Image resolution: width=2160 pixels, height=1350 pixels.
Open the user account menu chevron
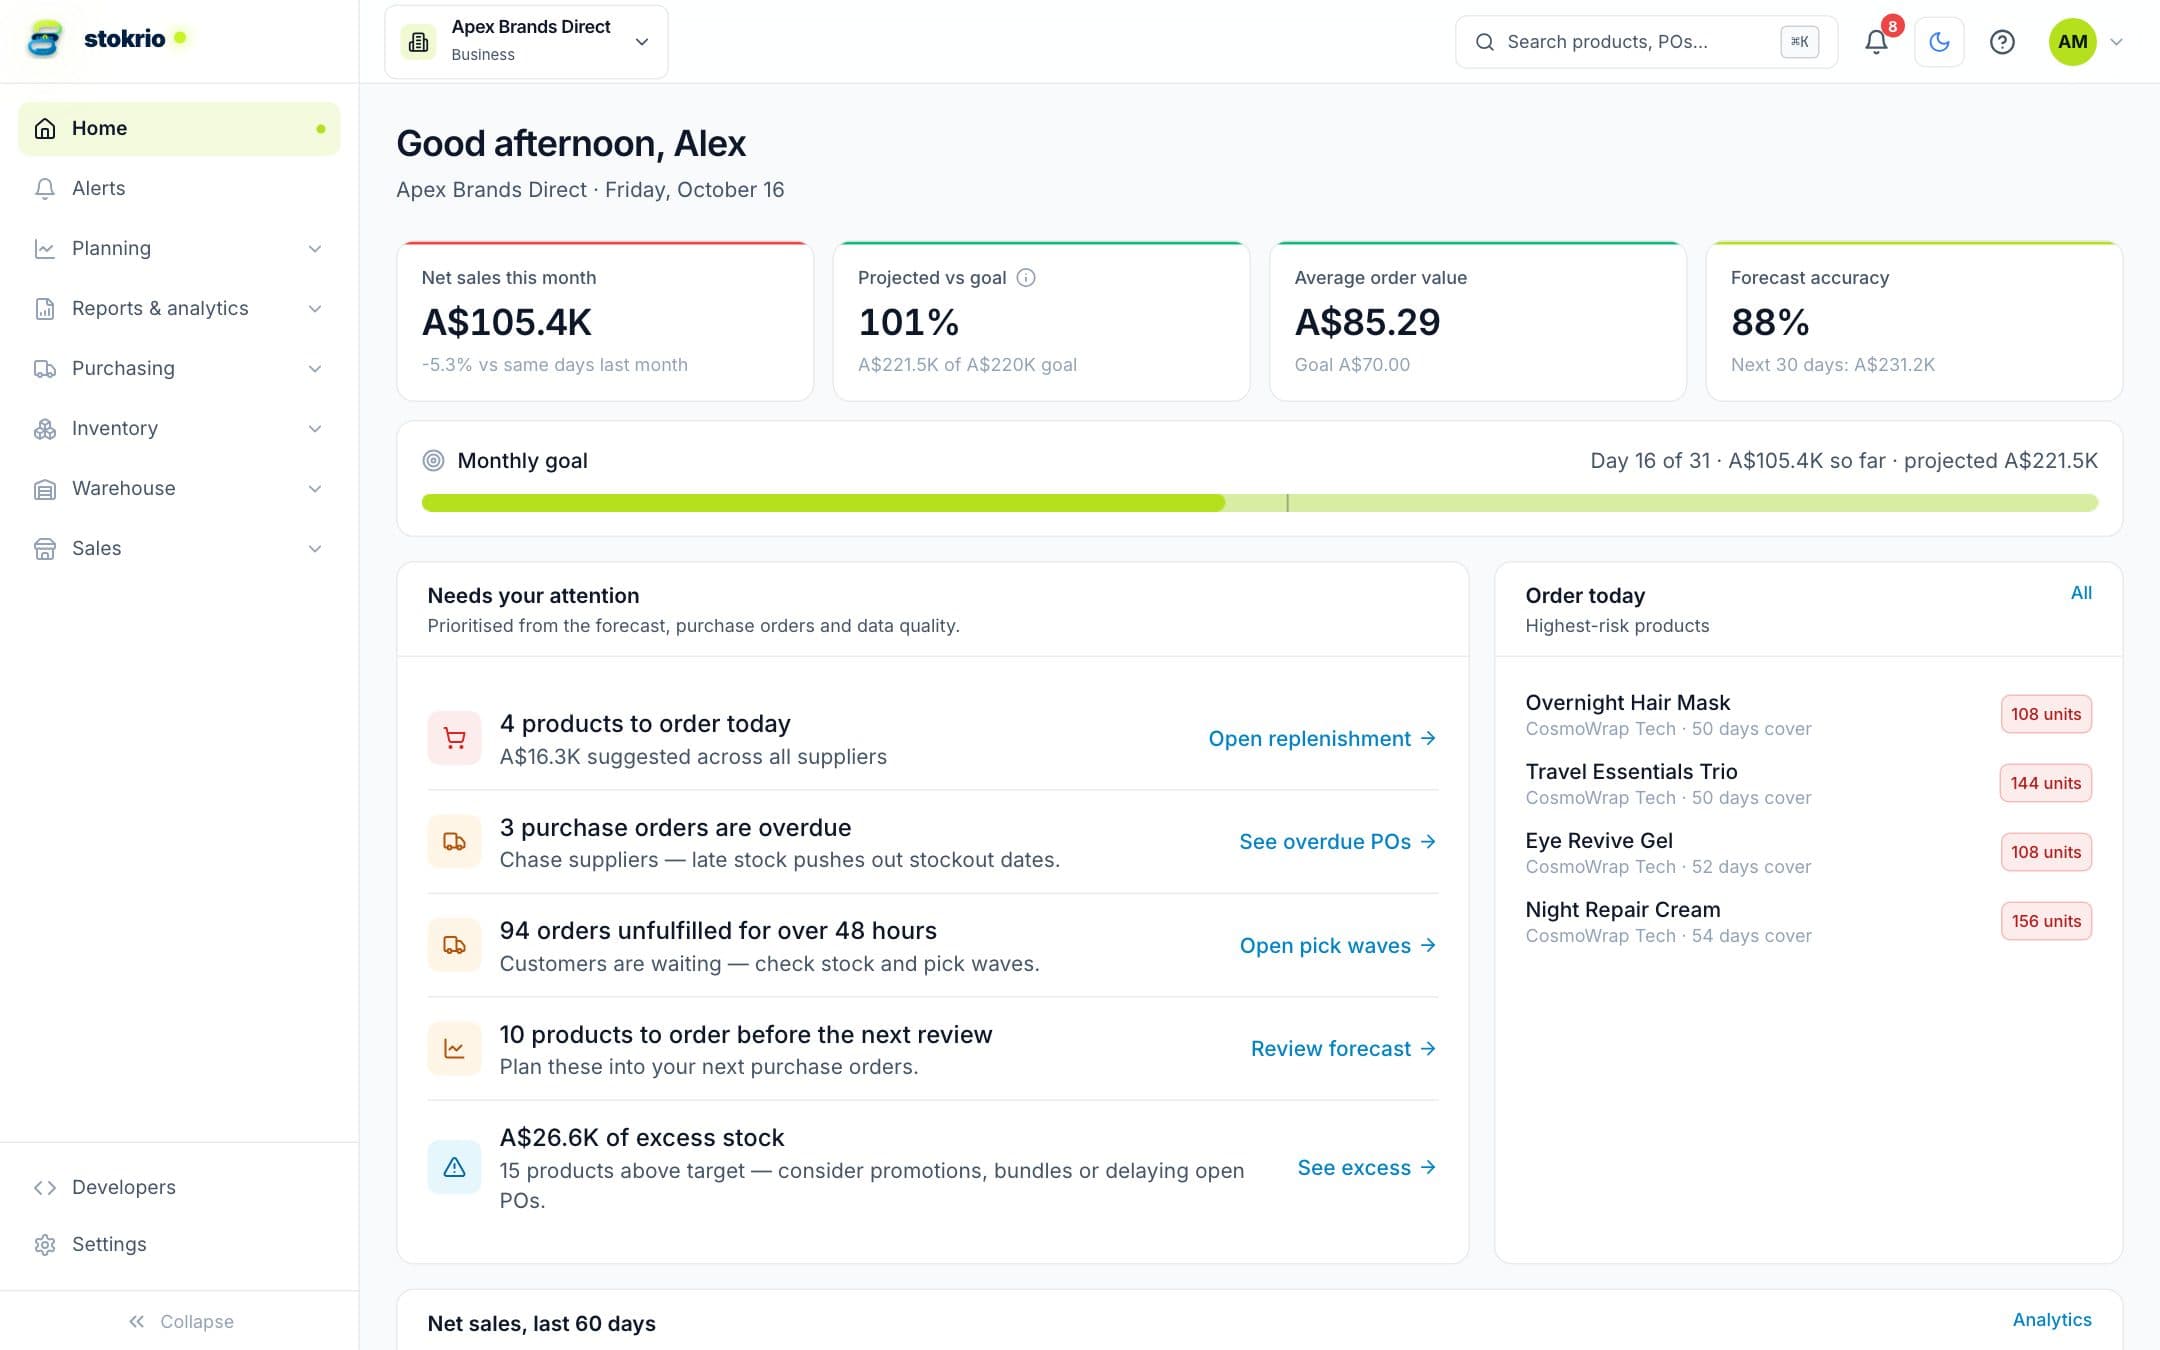2116,41
